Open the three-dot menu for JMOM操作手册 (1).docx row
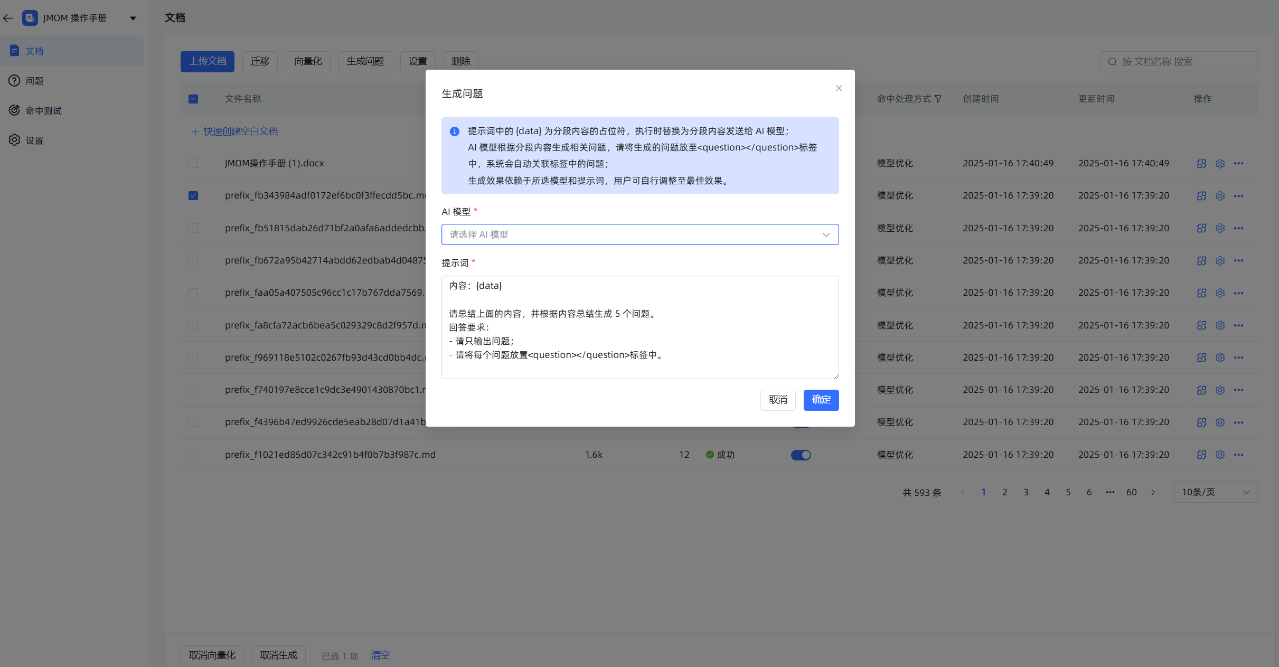1279x667 pixels. [x=1238, y=163]
